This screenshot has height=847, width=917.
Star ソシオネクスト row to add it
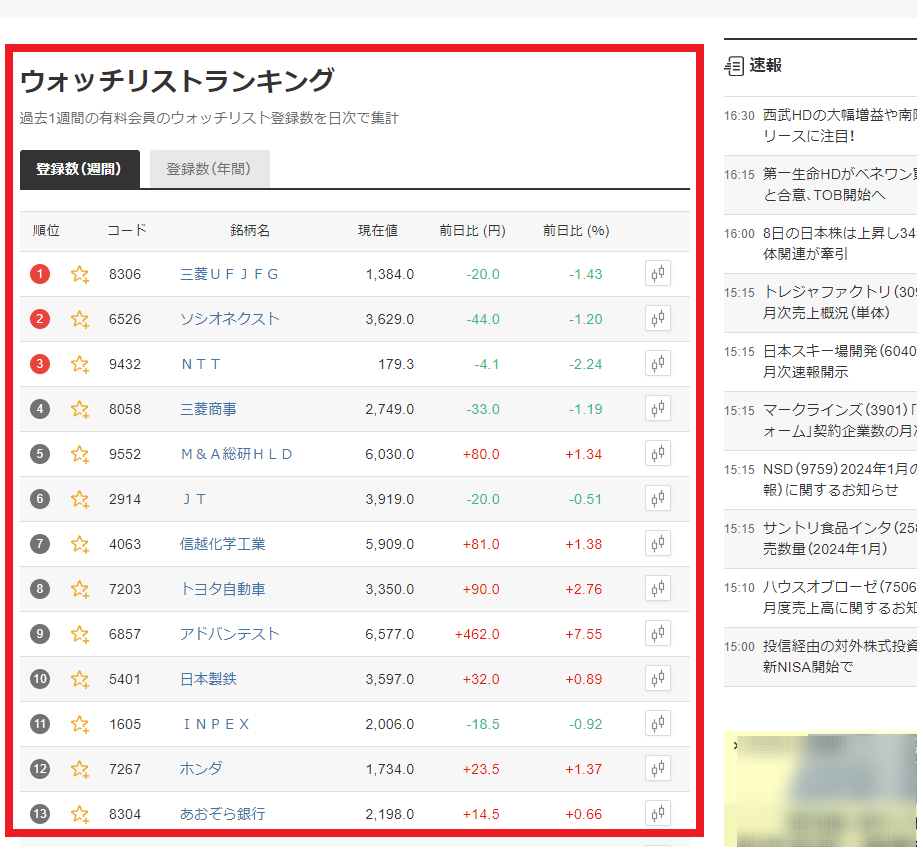tap(80, 319)
